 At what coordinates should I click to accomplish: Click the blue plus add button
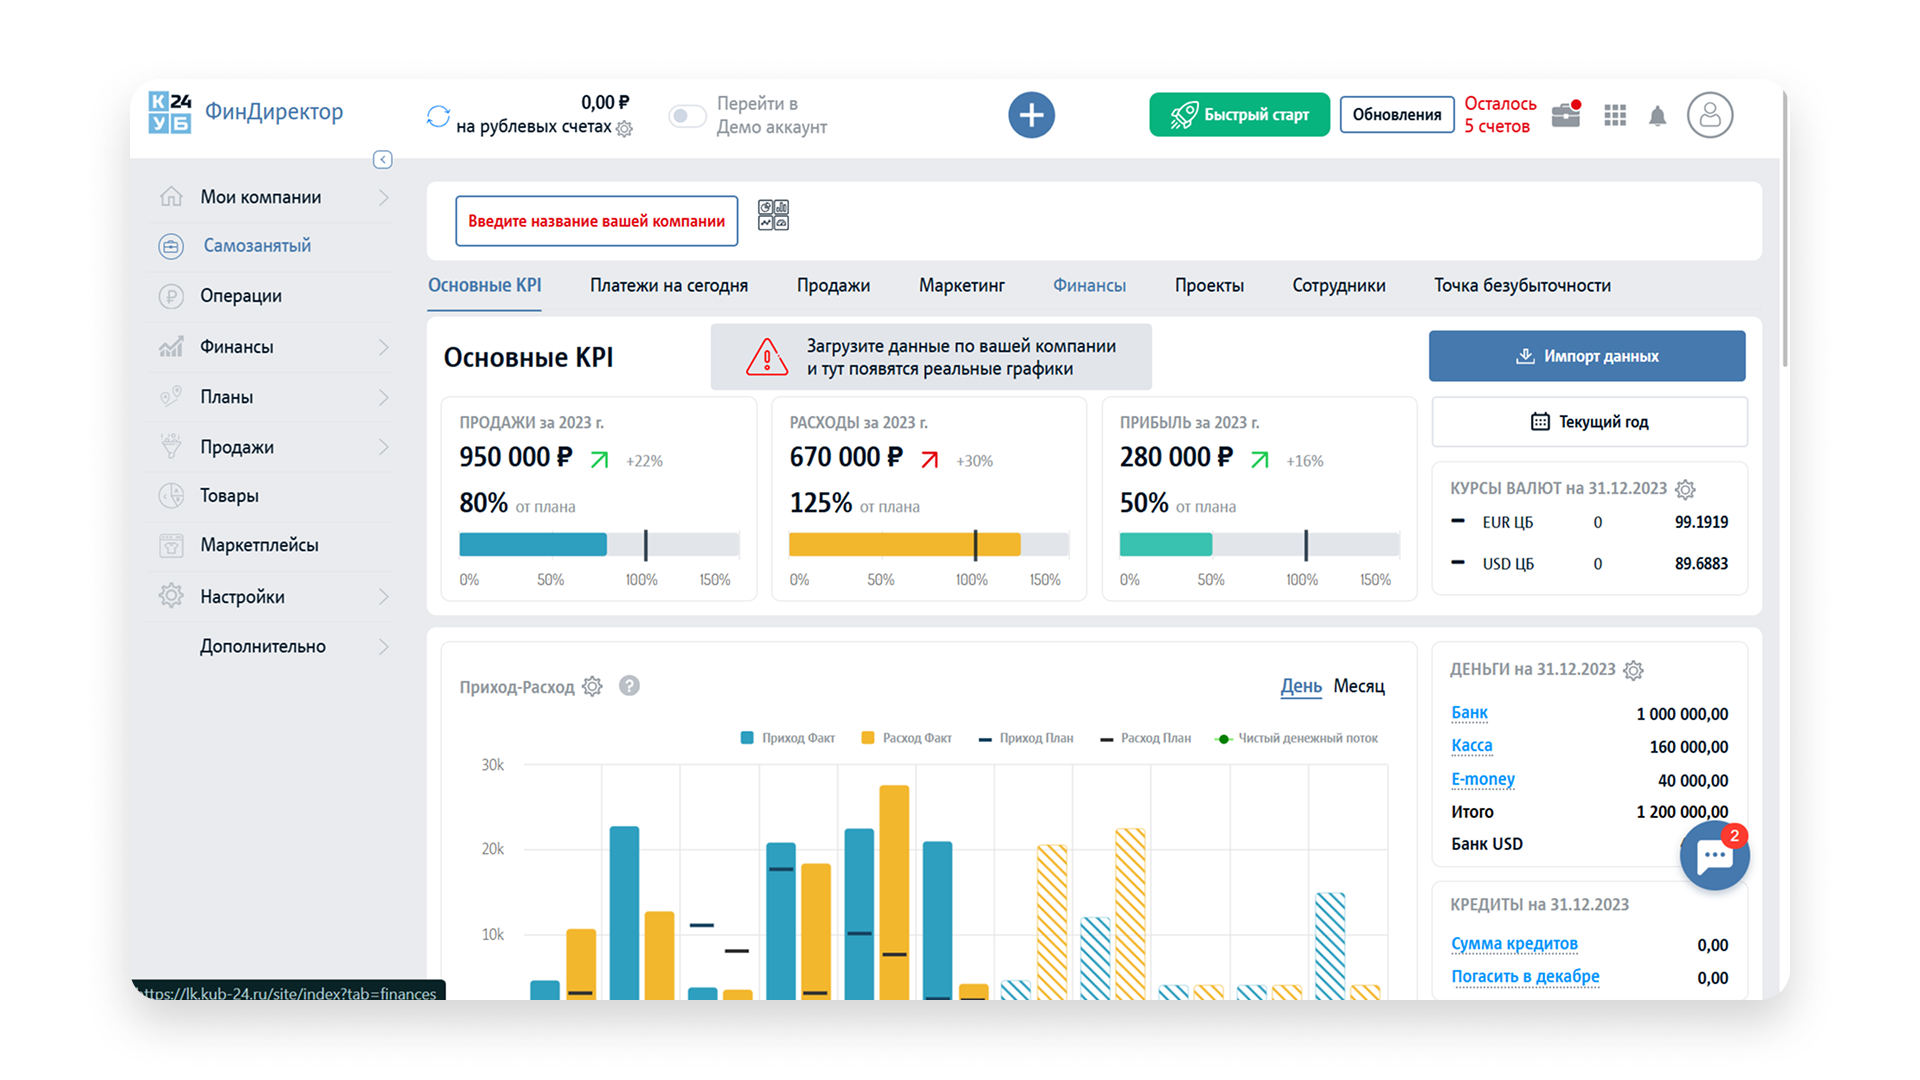tap(1031, 115)
